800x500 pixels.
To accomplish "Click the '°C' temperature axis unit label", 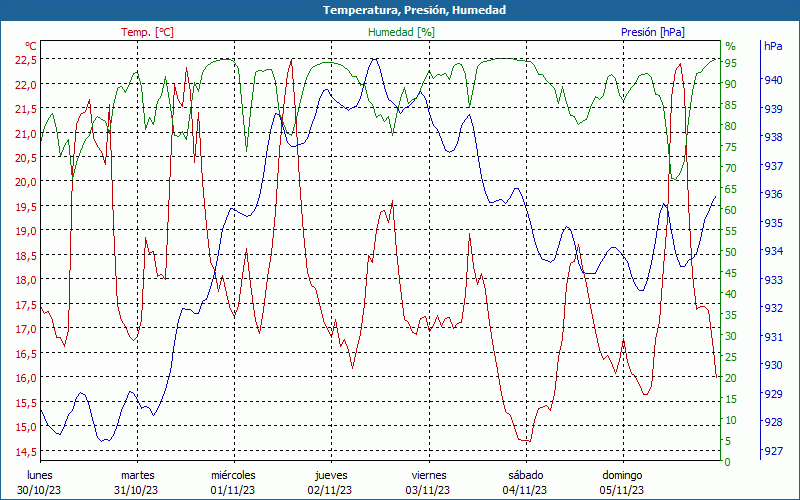I will coord(31,46).
